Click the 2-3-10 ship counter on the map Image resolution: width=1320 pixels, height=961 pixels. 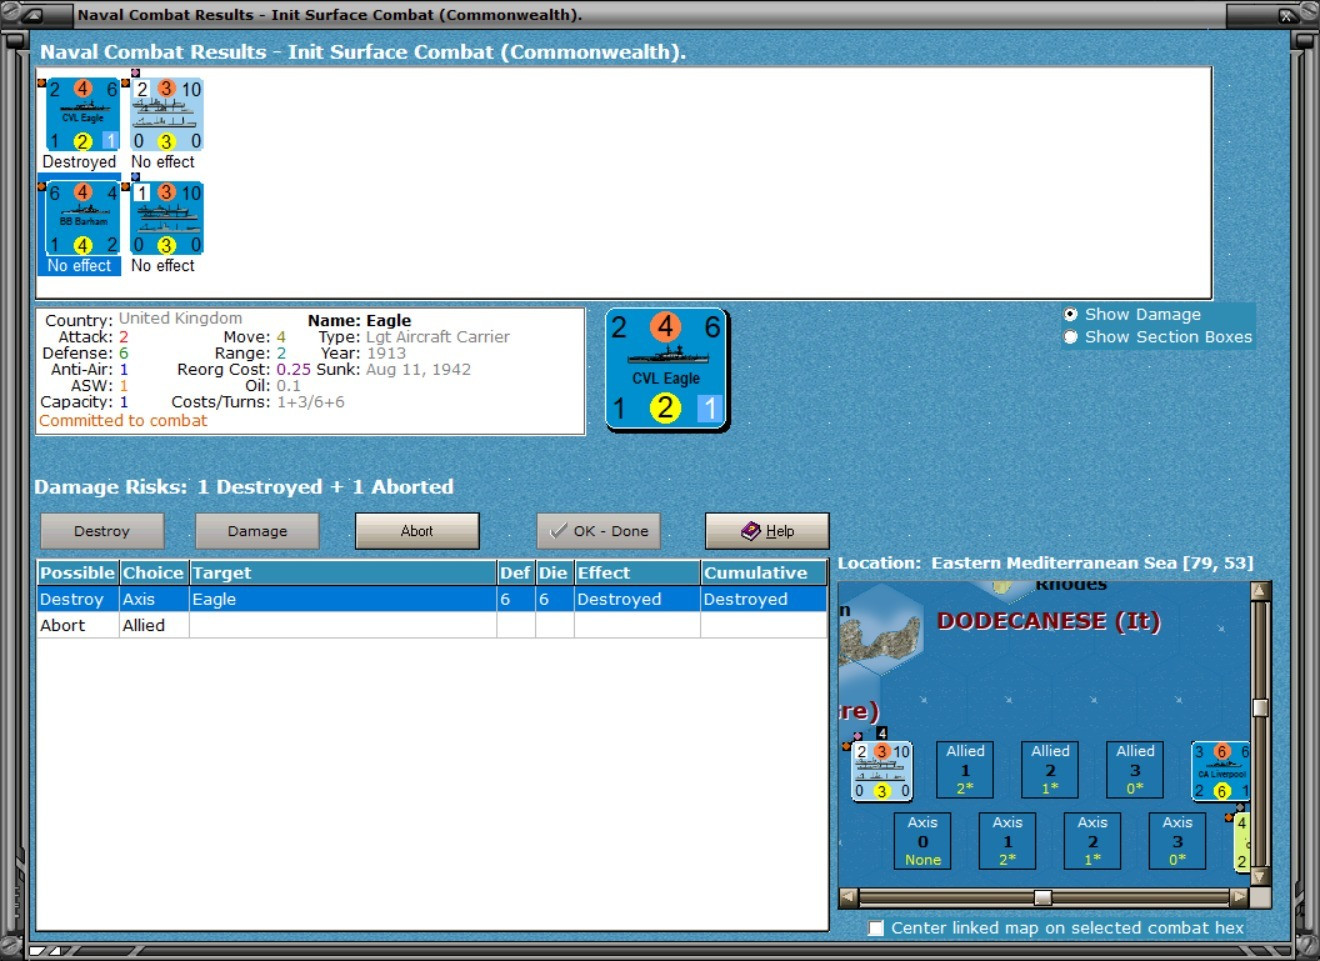pos(883,771)
